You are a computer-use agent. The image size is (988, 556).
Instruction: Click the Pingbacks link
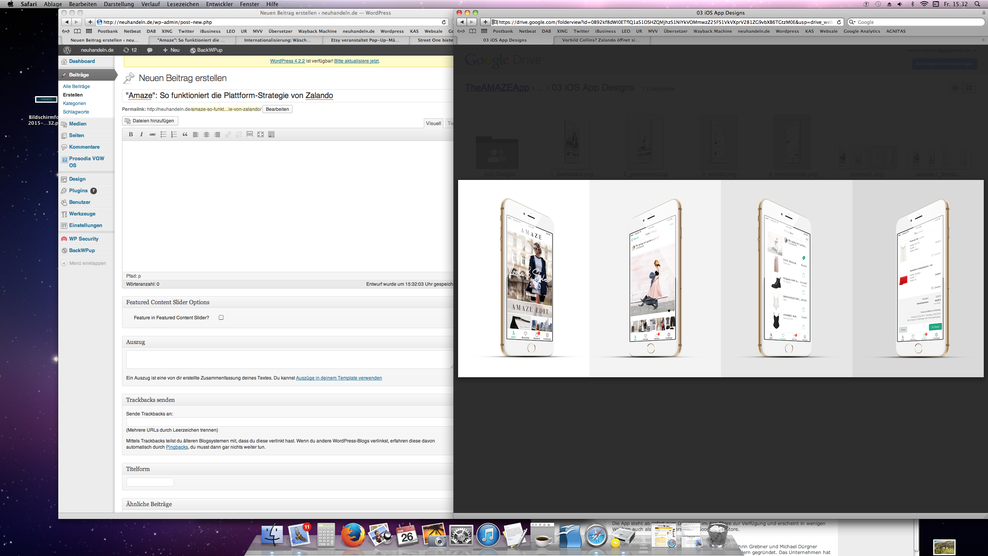click(177, 447)
